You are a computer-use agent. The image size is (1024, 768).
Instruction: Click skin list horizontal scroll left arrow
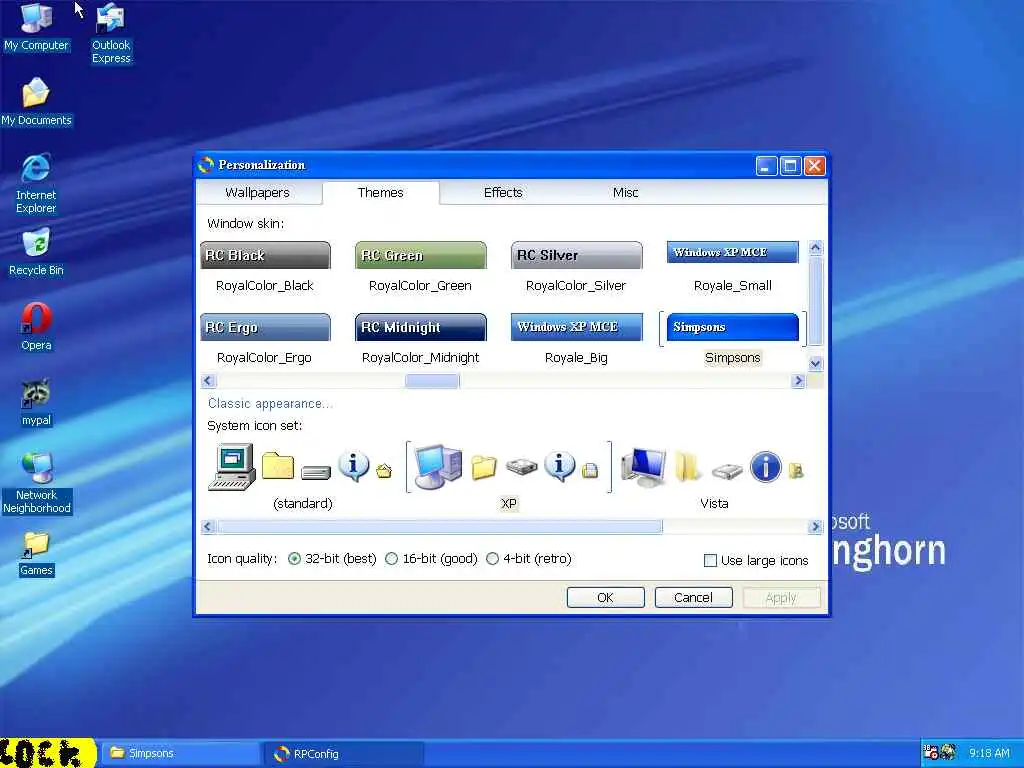tap(208, 381)
